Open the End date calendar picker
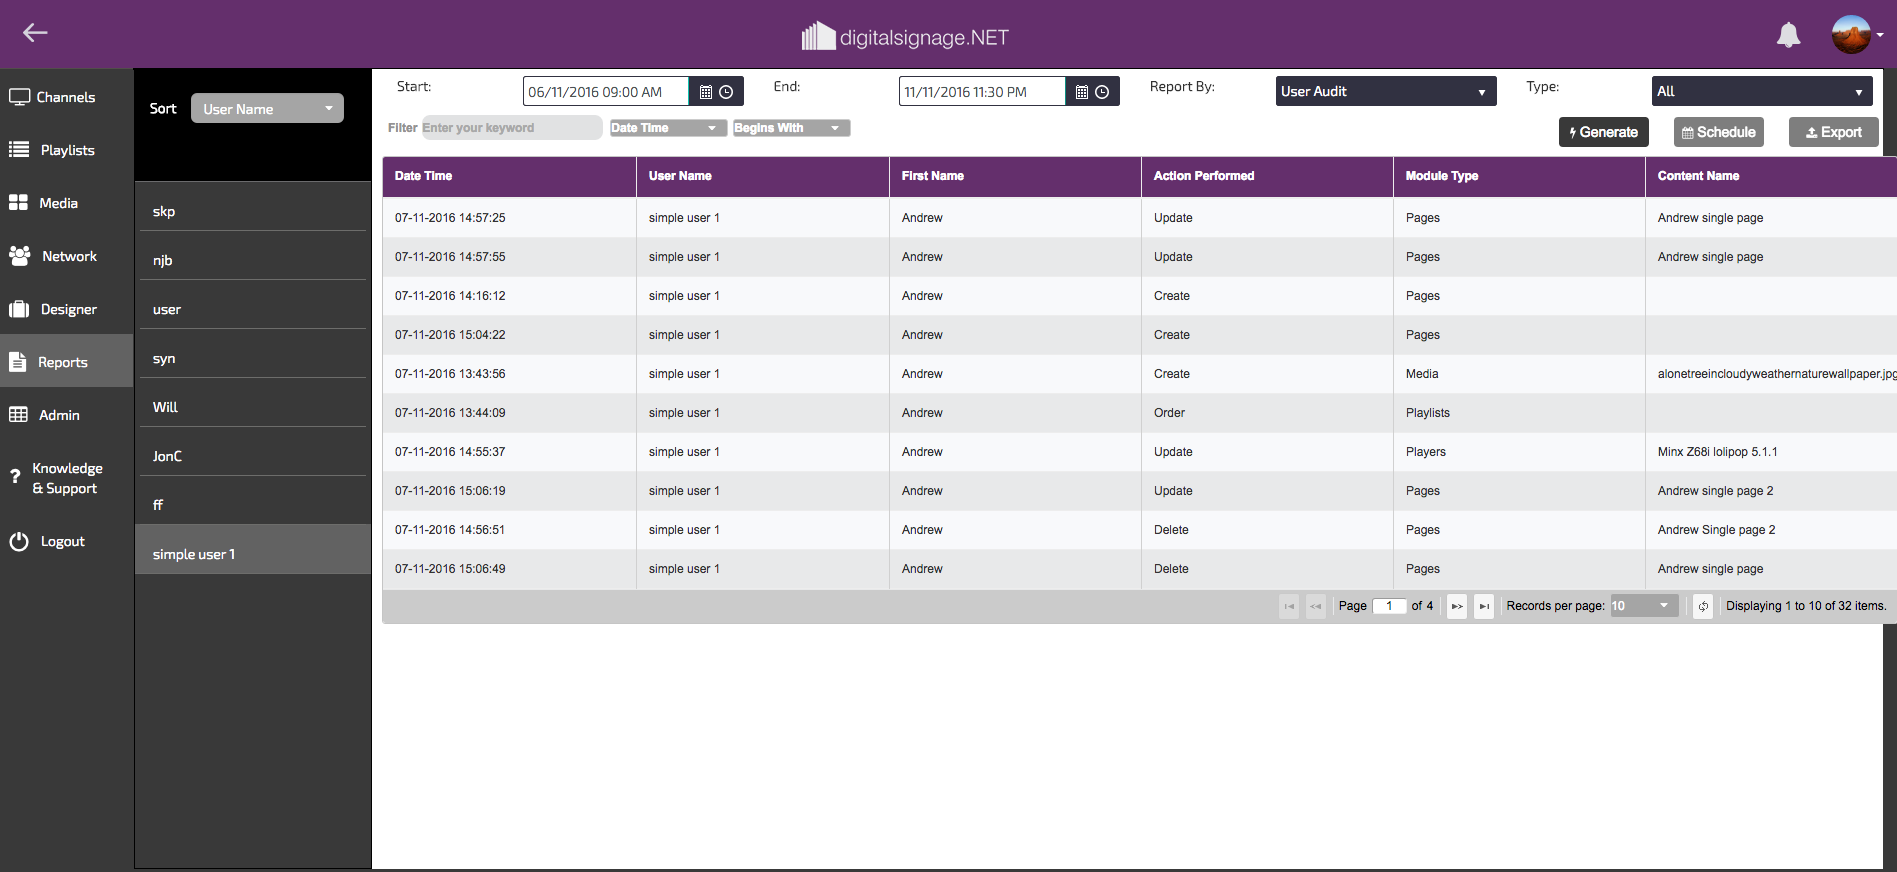The width and height of the screenshot is (1897, 872). pos(1082,92)
